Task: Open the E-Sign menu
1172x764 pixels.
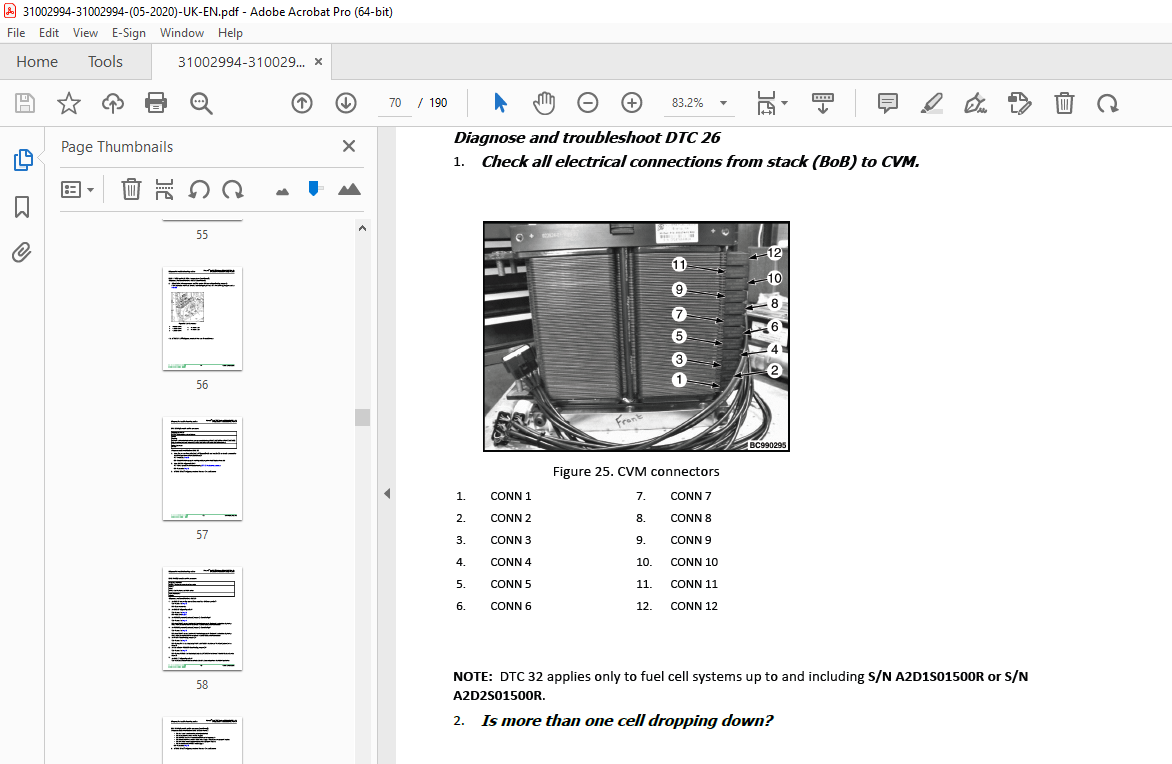Action: pyautogui.click(x=129, y=33)
